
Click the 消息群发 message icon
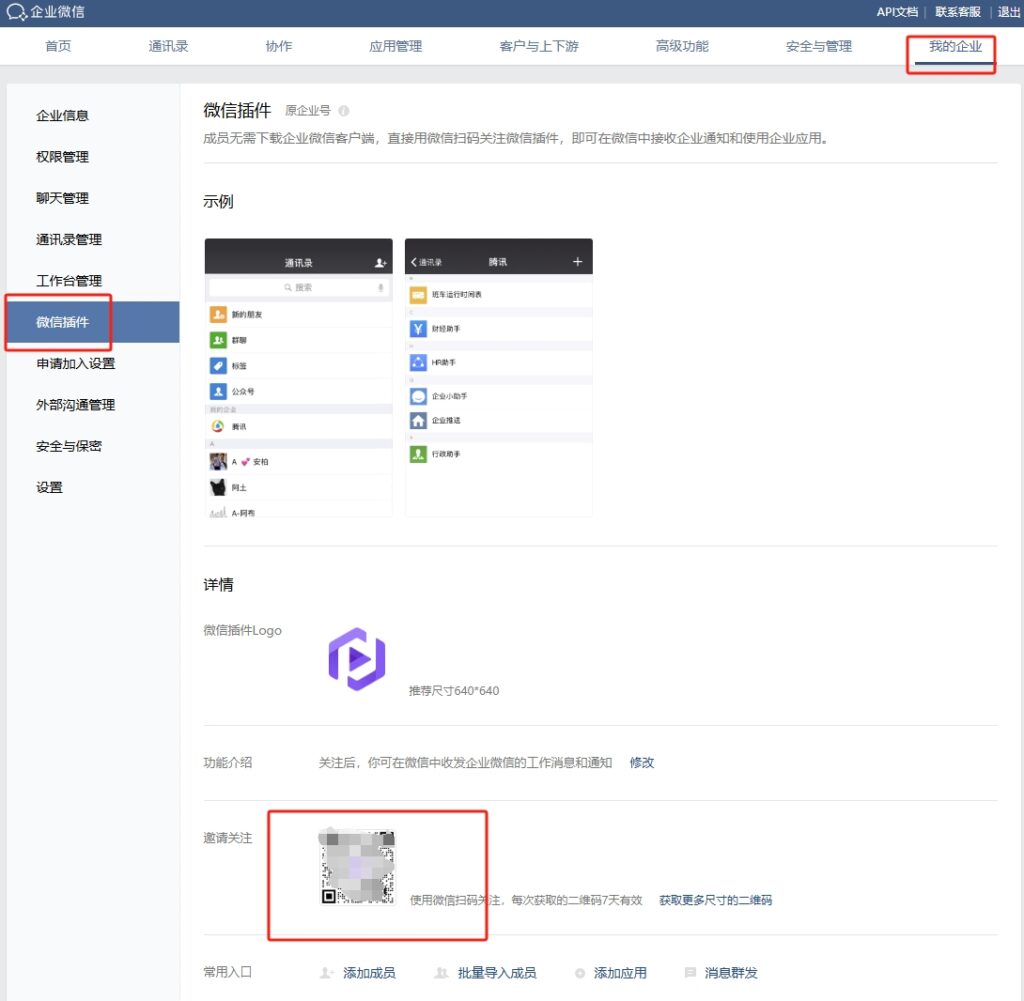(690, 973)
